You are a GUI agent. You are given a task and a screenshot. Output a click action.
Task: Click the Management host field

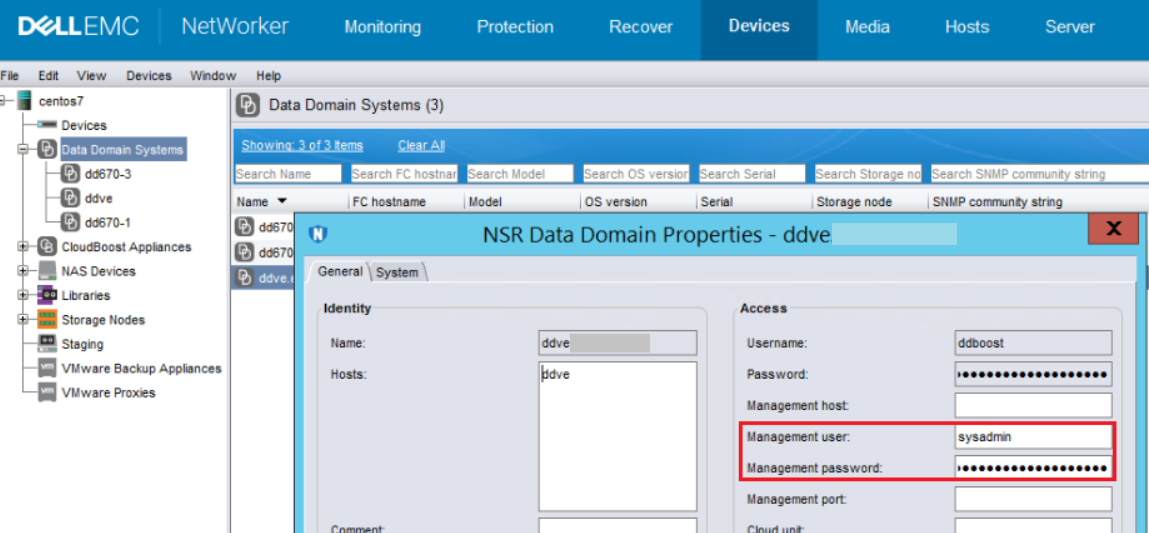point(1033,405)
